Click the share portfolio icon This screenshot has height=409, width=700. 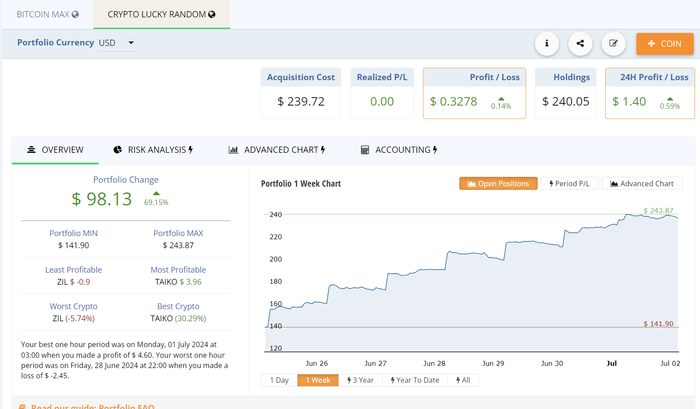(x=580, y=43)
